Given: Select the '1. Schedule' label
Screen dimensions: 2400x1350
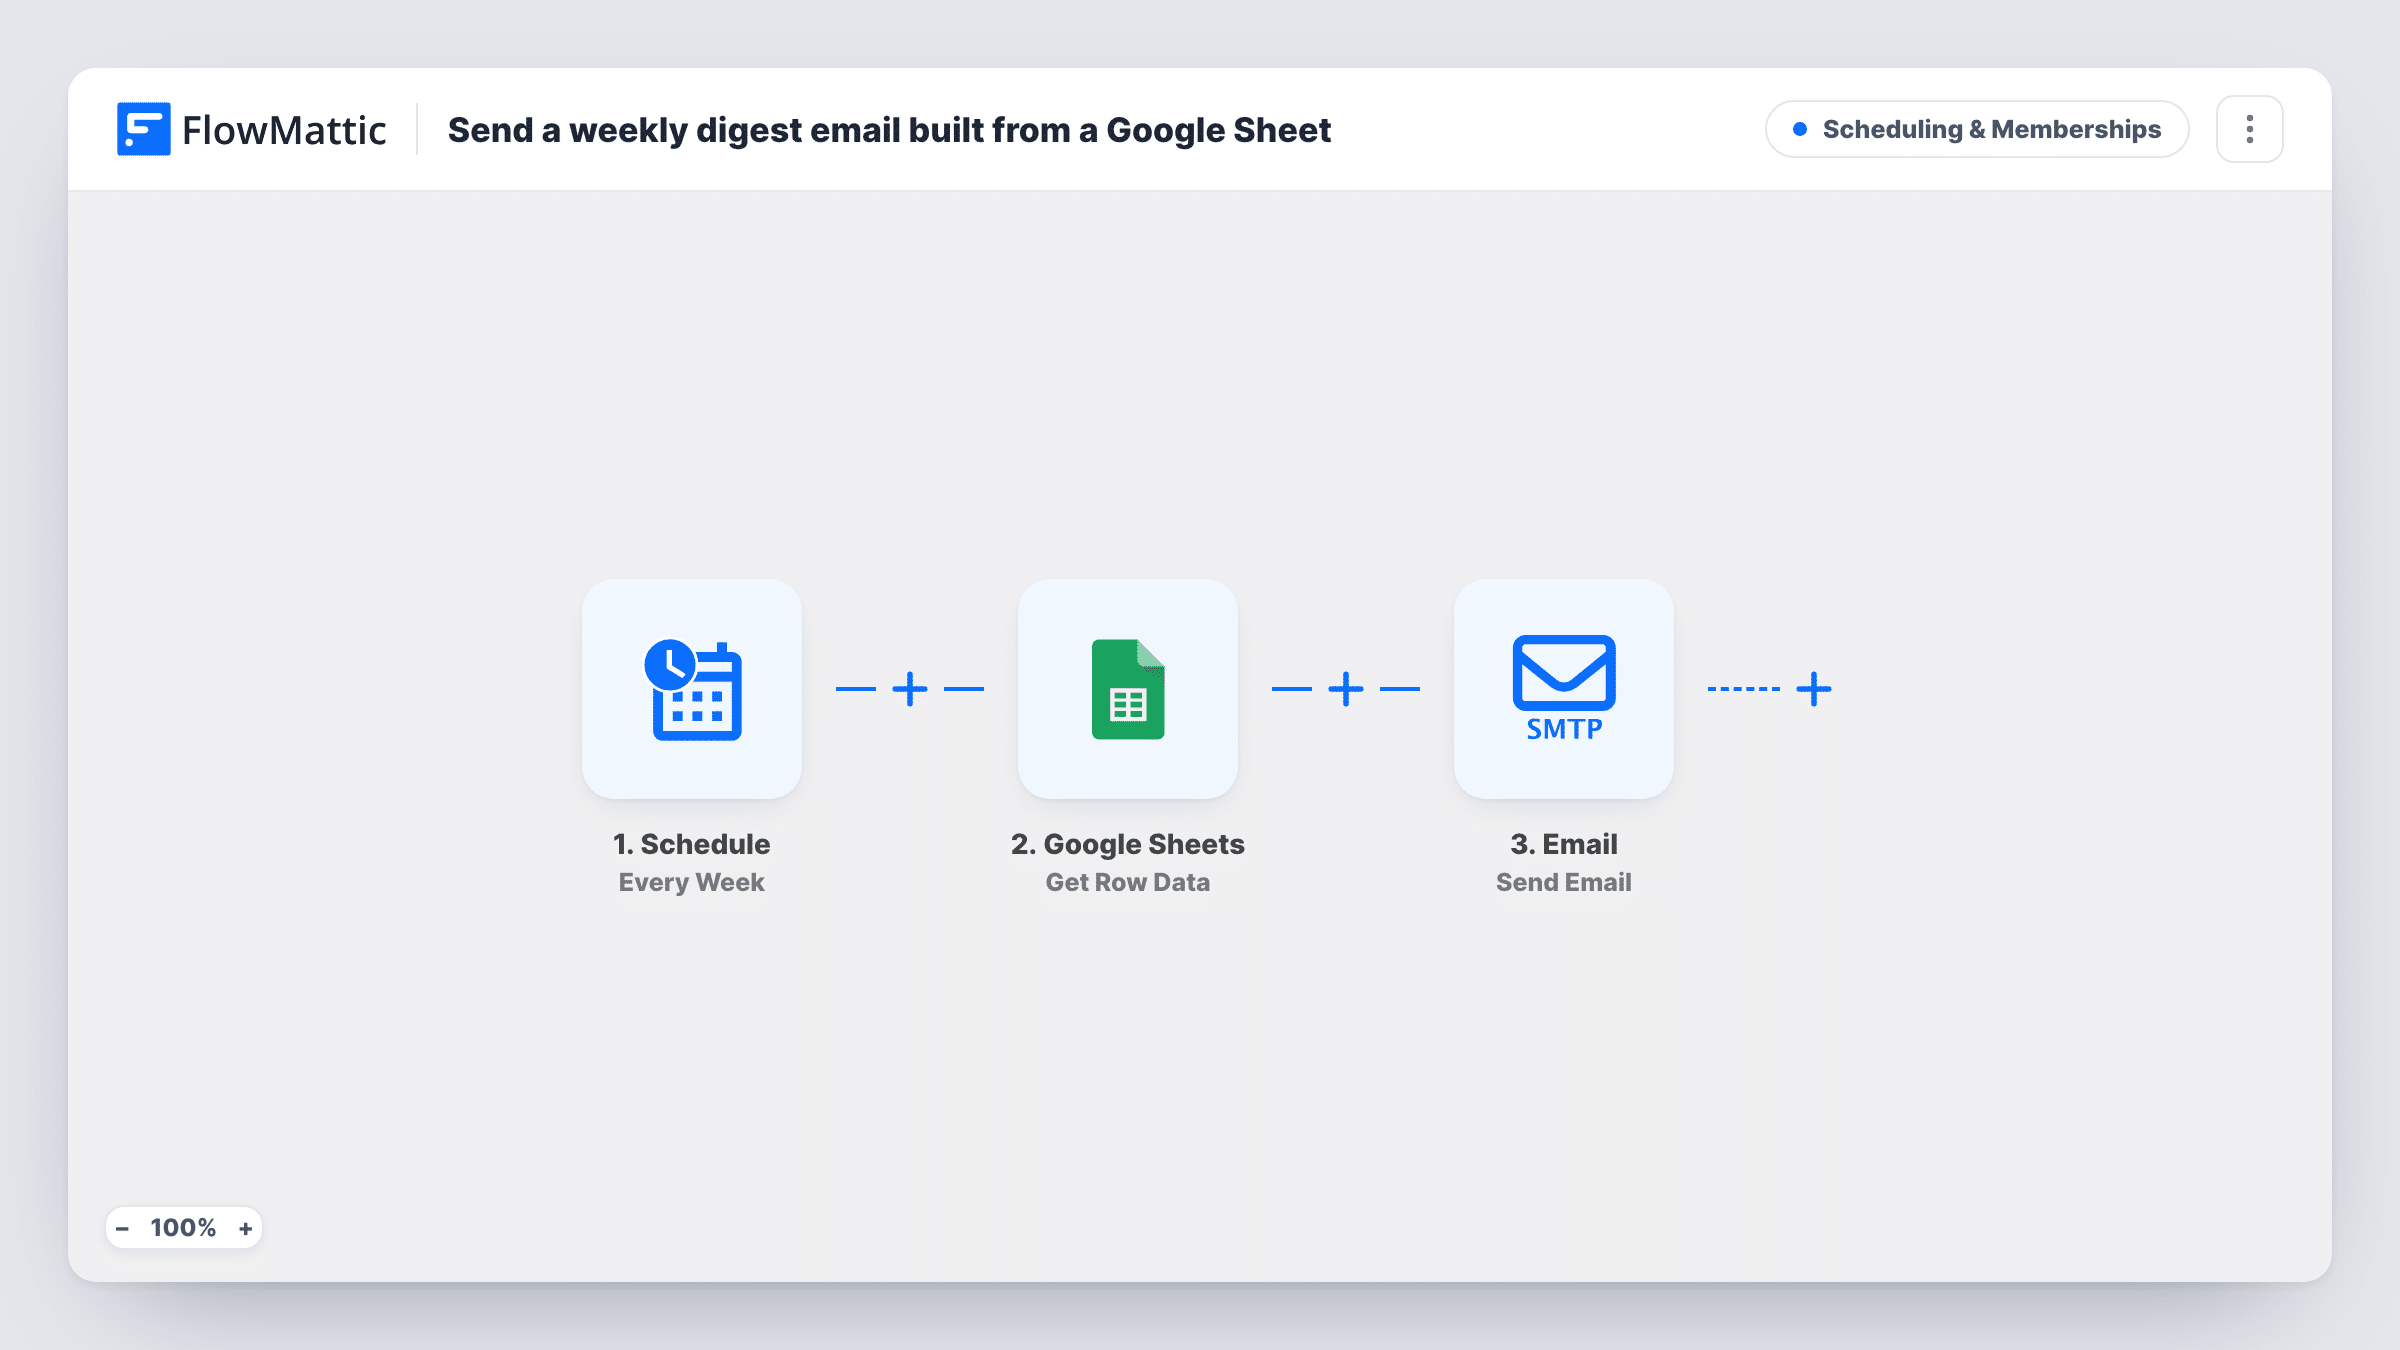Looking at the screenshot, I should pyautogui.click(x=692, y=844).
